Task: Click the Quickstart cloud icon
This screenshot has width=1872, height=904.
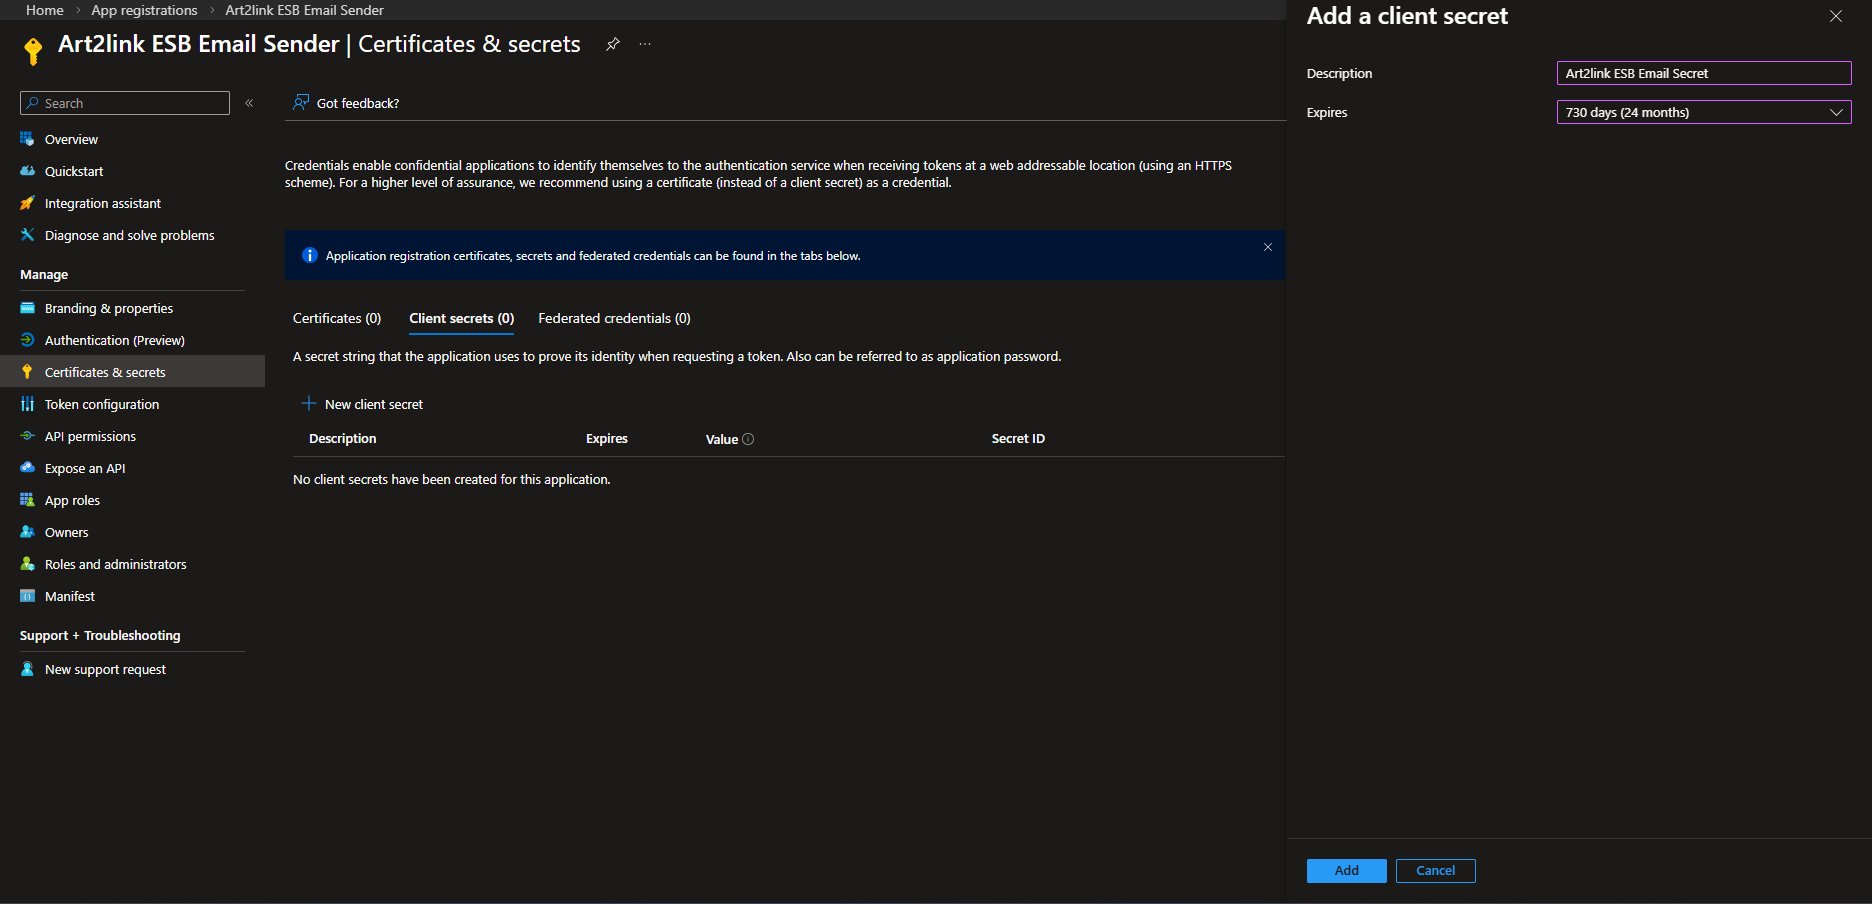Action: point(27,171)
